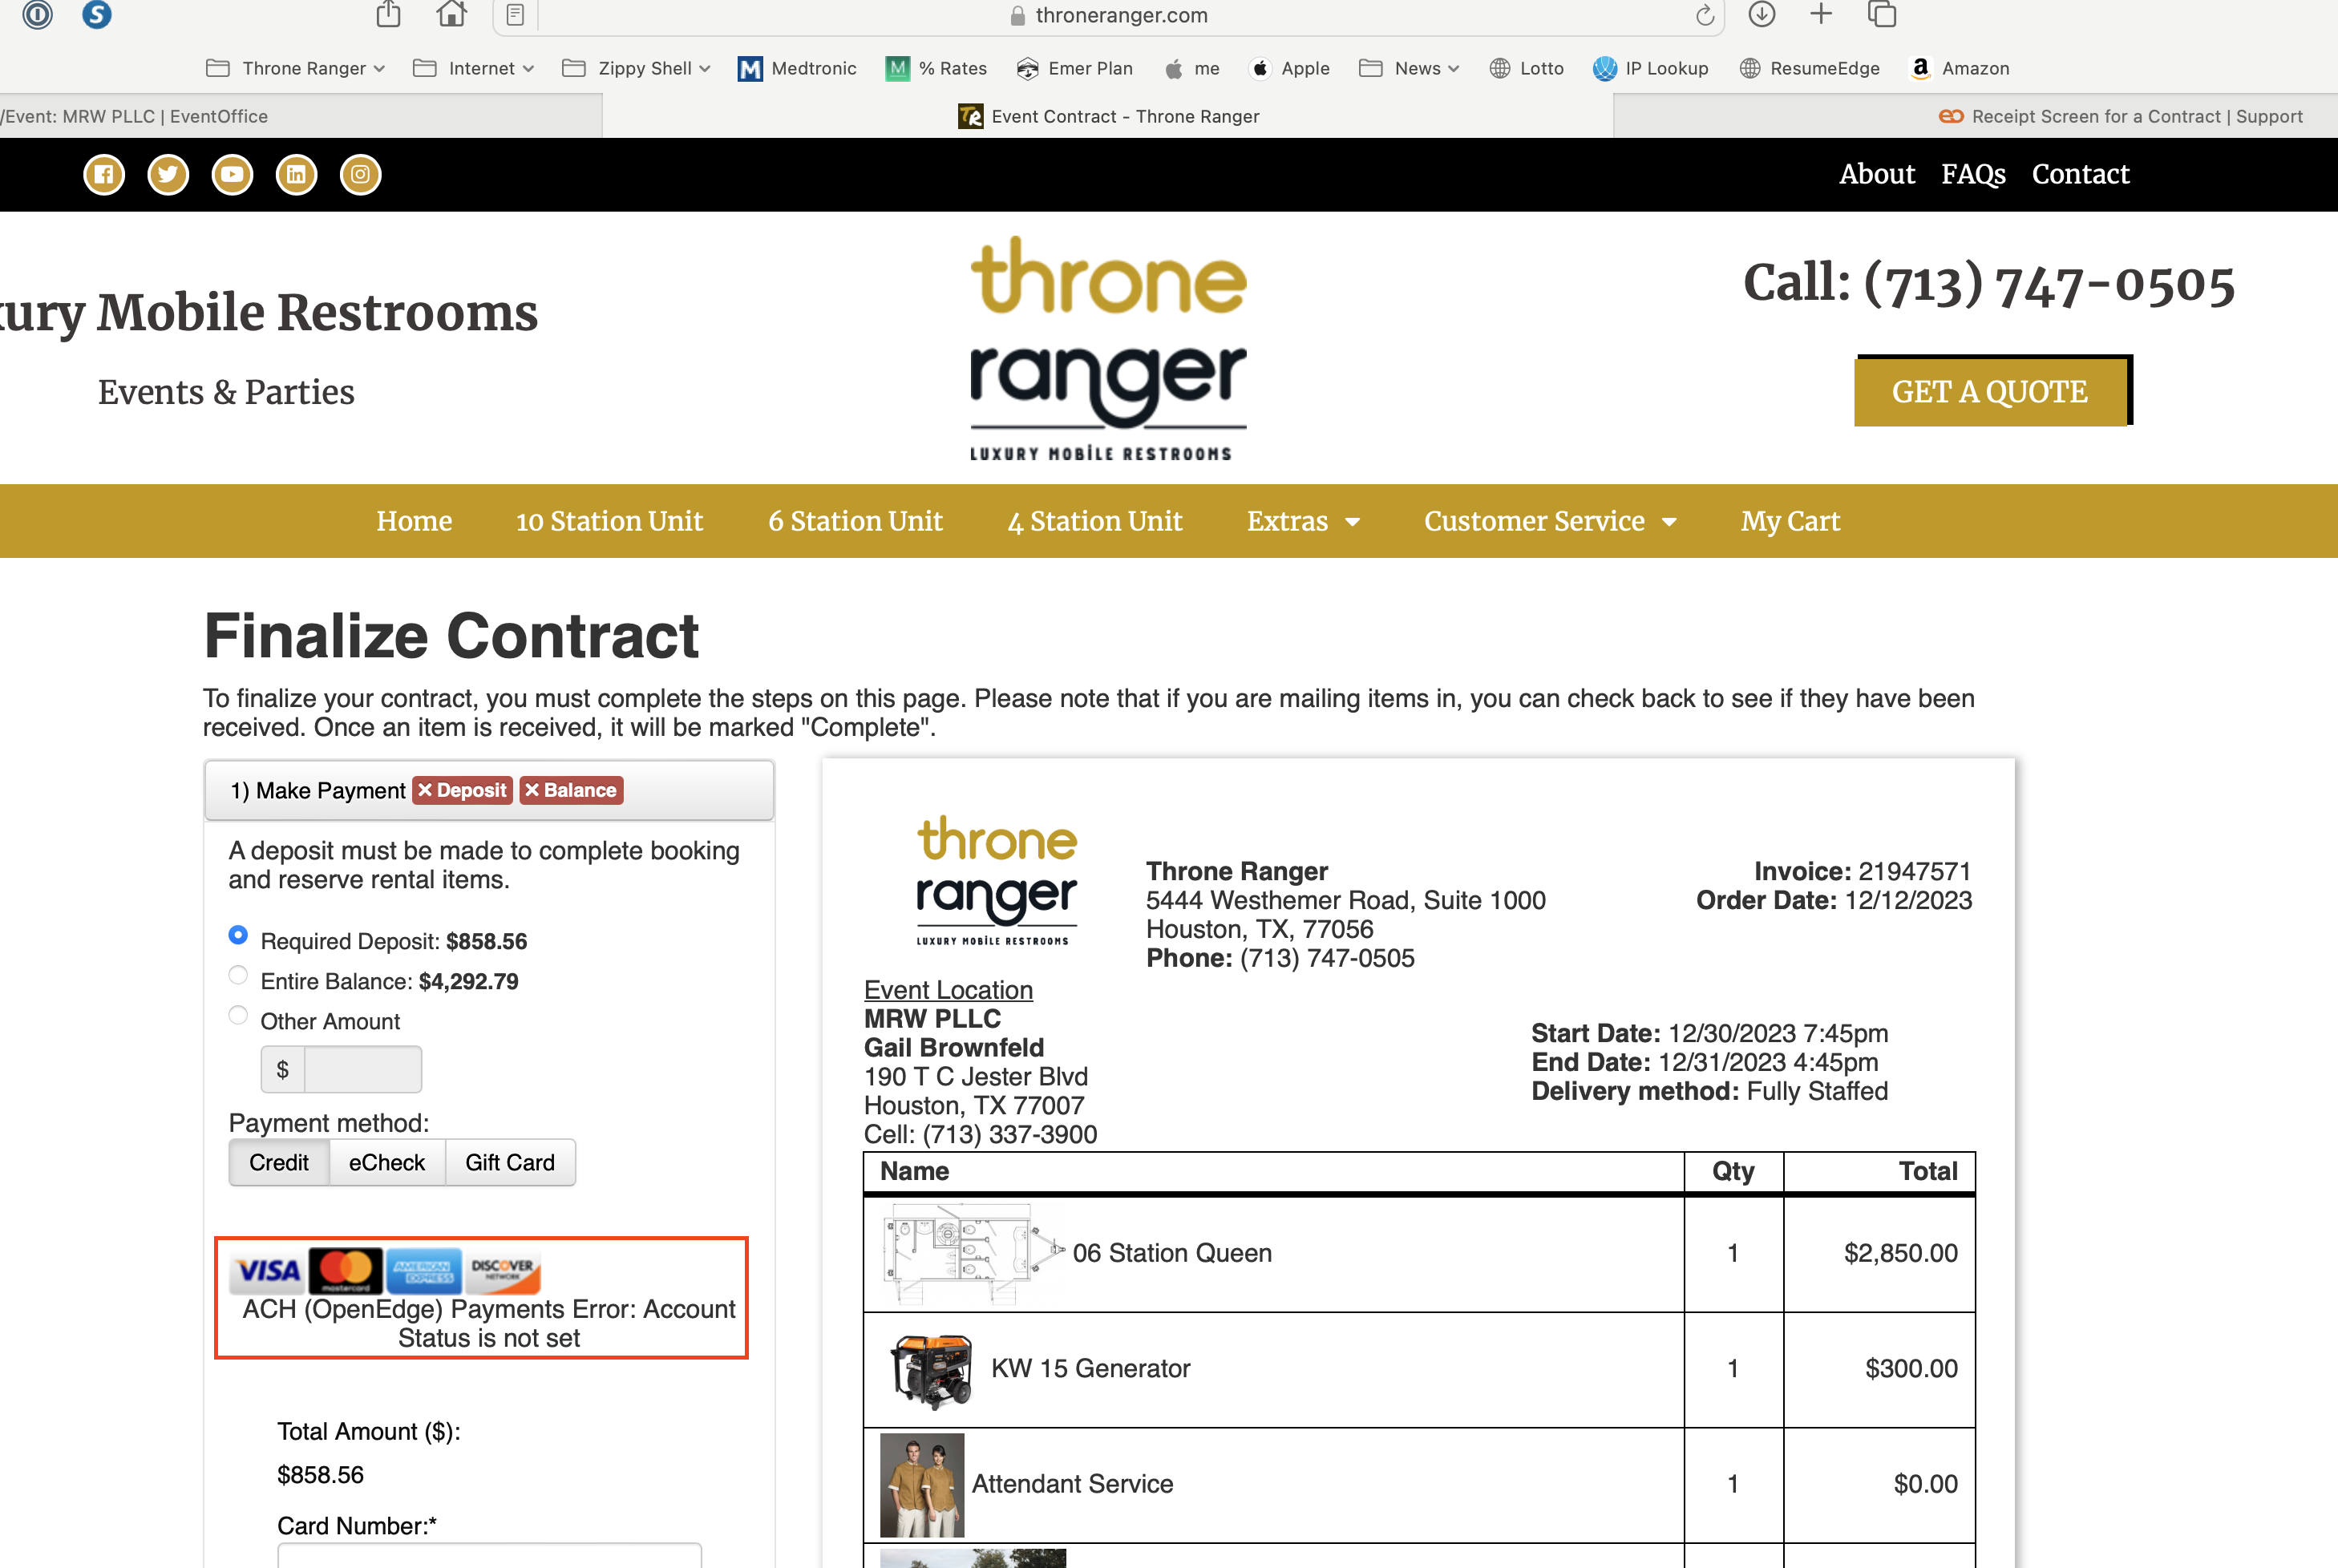Open the Instagram social icon

[x=360, y=175]
